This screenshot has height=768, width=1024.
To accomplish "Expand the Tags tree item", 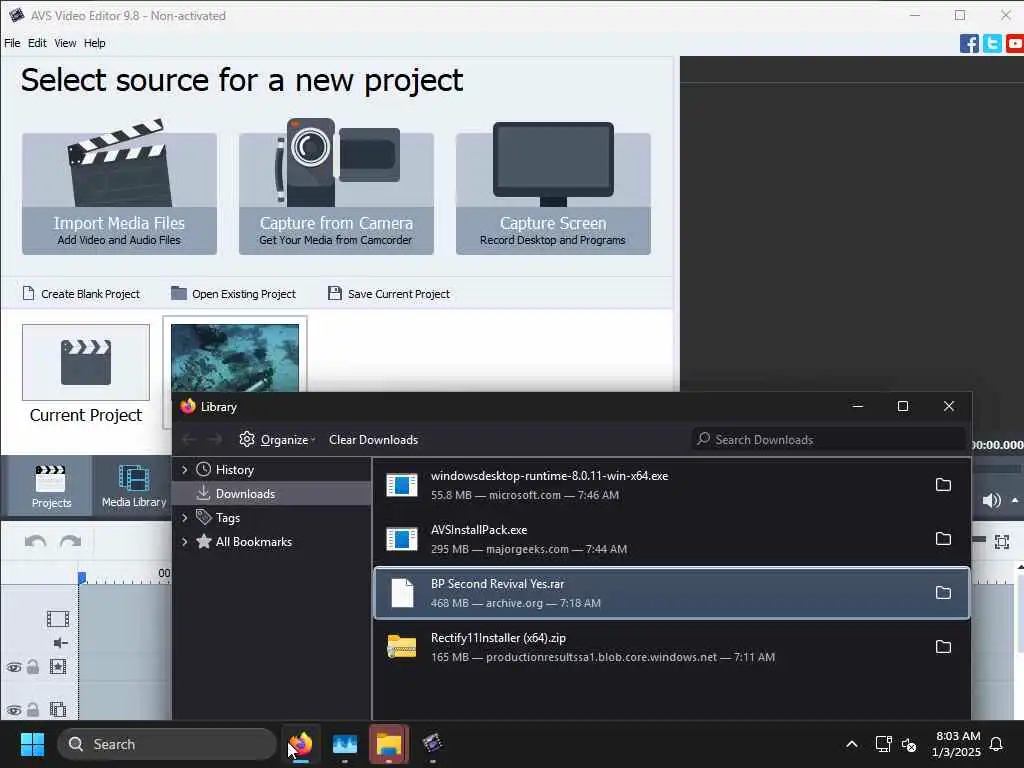I will (x=185, y=518).
